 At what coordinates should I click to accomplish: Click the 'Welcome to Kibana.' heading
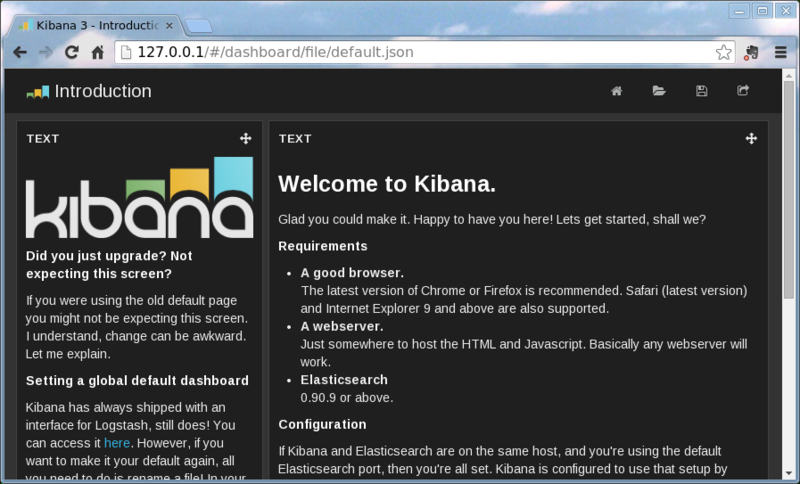coord(387,184)
